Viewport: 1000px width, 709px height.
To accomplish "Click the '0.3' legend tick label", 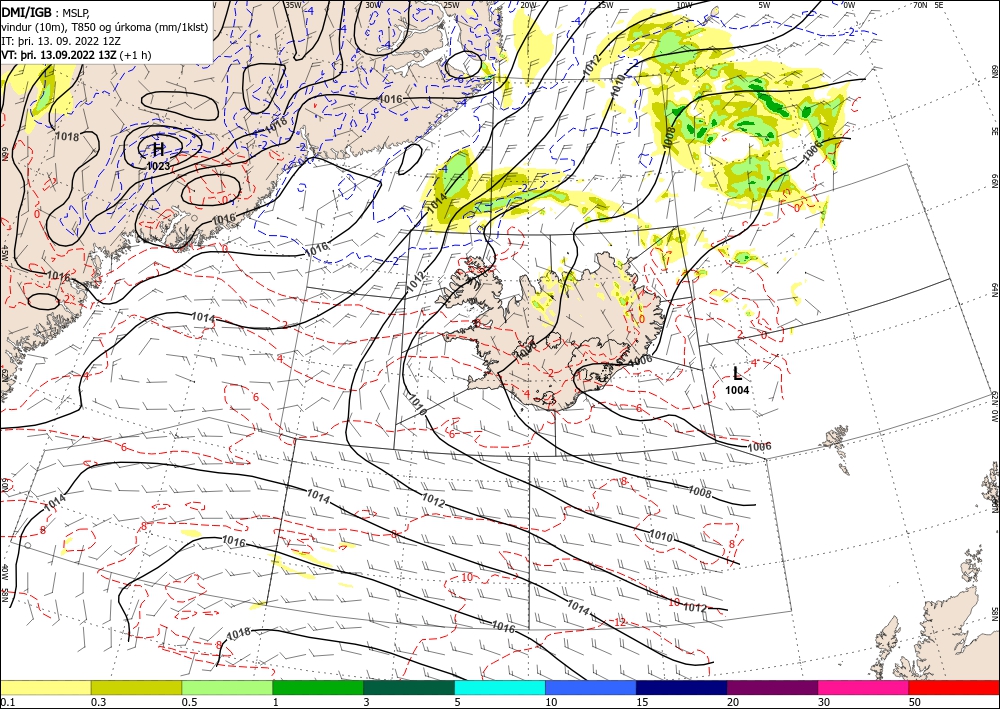I will [98, 702].
